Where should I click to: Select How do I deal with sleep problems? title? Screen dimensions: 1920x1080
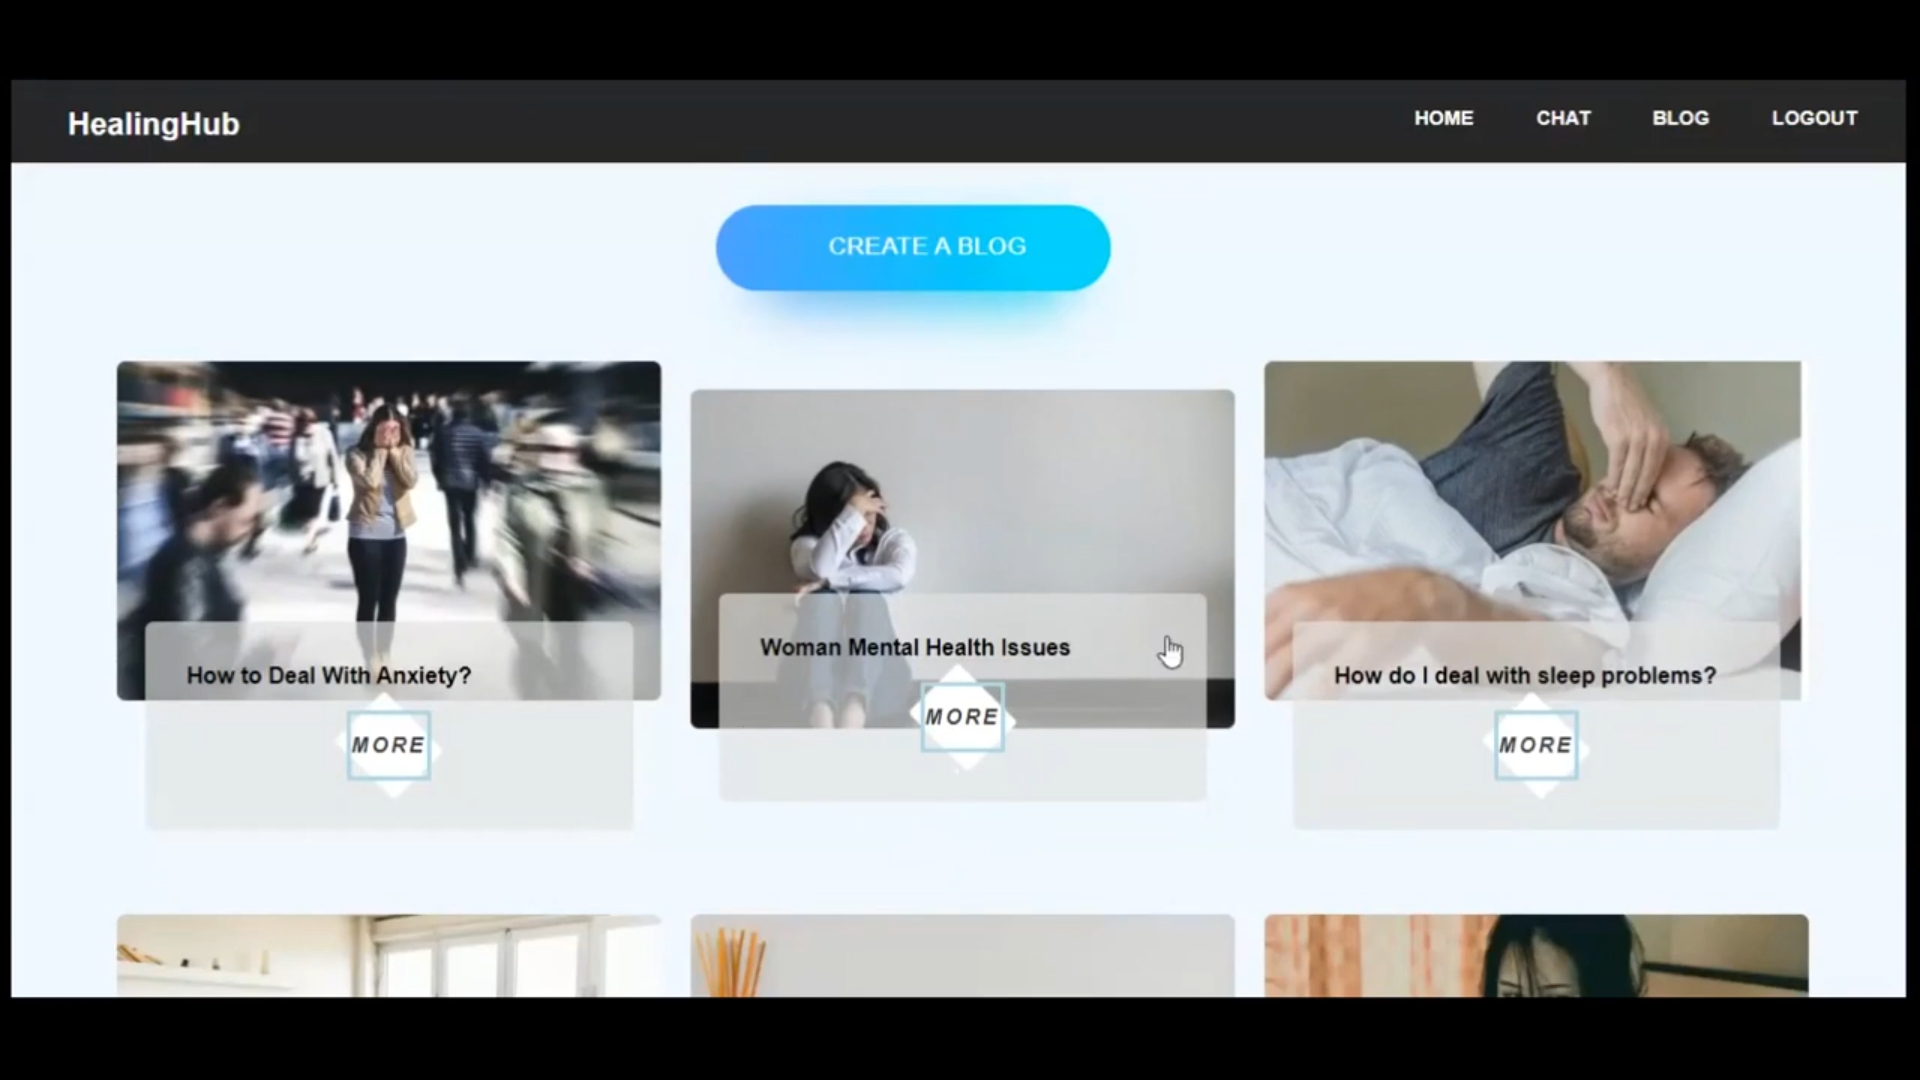pyautogui.click(x=1524, y=676)
